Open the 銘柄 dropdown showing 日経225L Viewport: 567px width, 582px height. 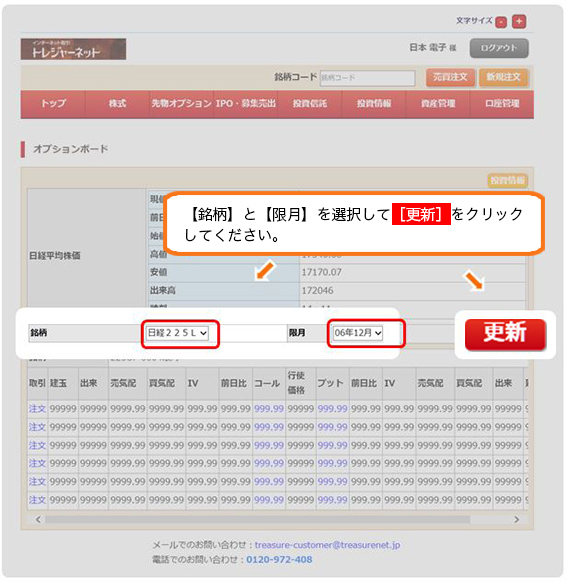[177, 333]
